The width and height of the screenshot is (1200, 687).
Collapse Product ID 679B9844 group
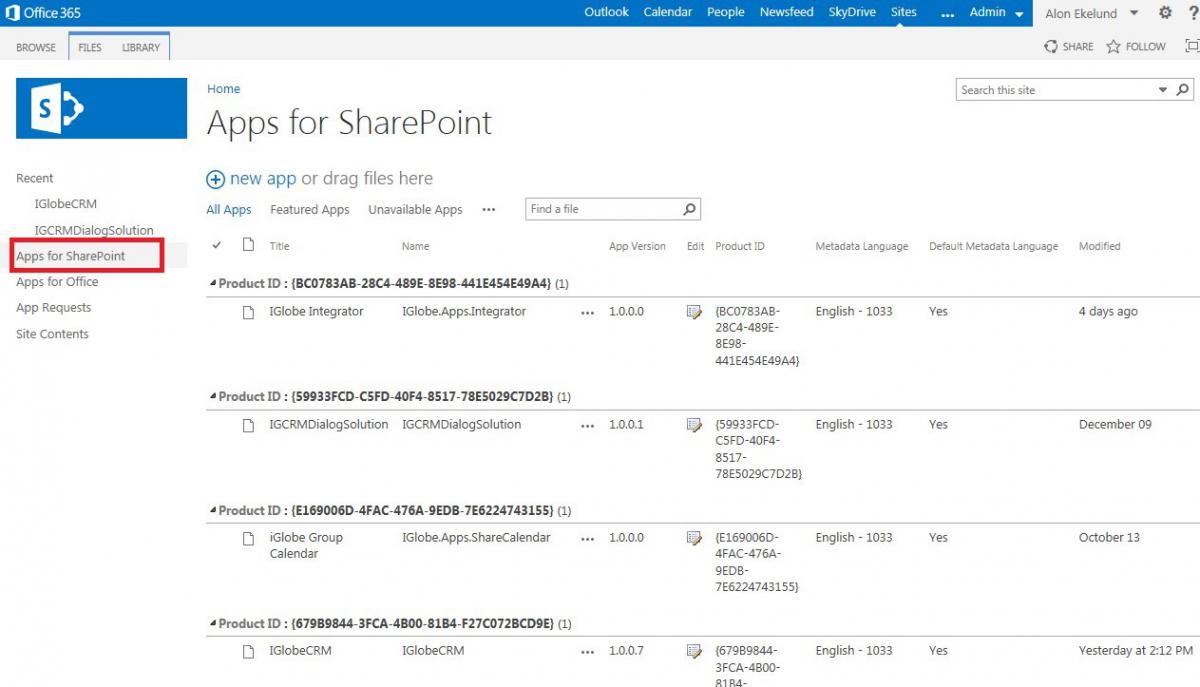pos(212,623)
